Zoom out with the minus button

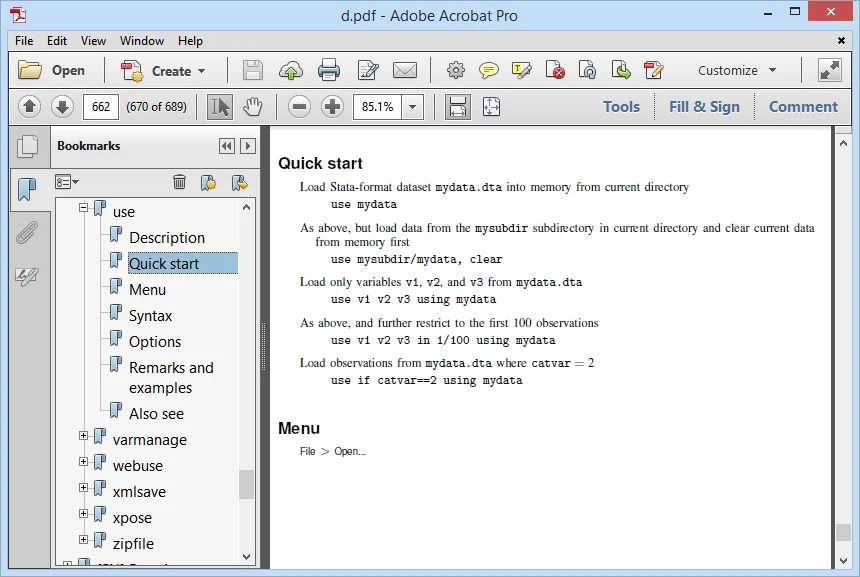point(299,106)
